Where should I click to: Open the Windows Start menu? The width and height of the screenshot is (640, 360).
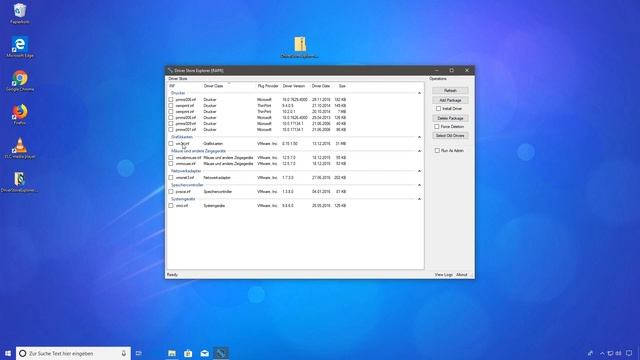pyautogui.click(x=7, y=353)
